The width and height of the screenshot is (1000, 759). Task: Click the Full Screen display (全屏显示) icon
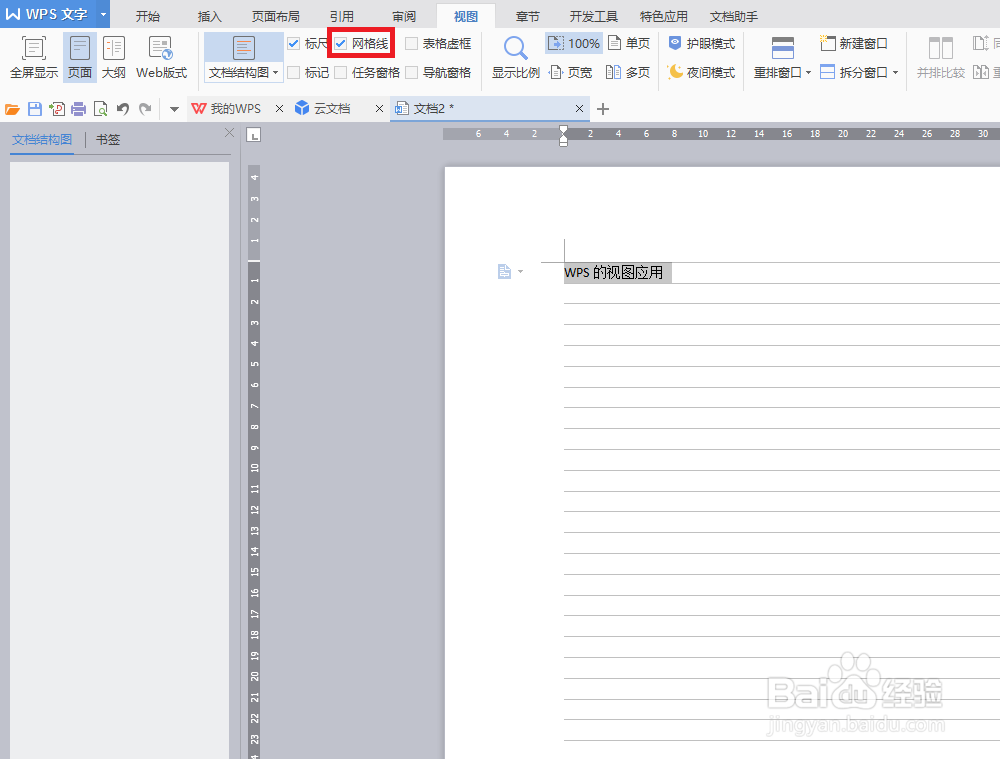point(34,48)
